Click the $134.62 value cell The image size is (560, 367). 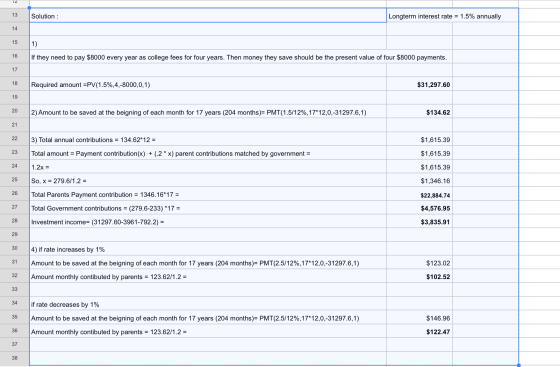(419, 112)
